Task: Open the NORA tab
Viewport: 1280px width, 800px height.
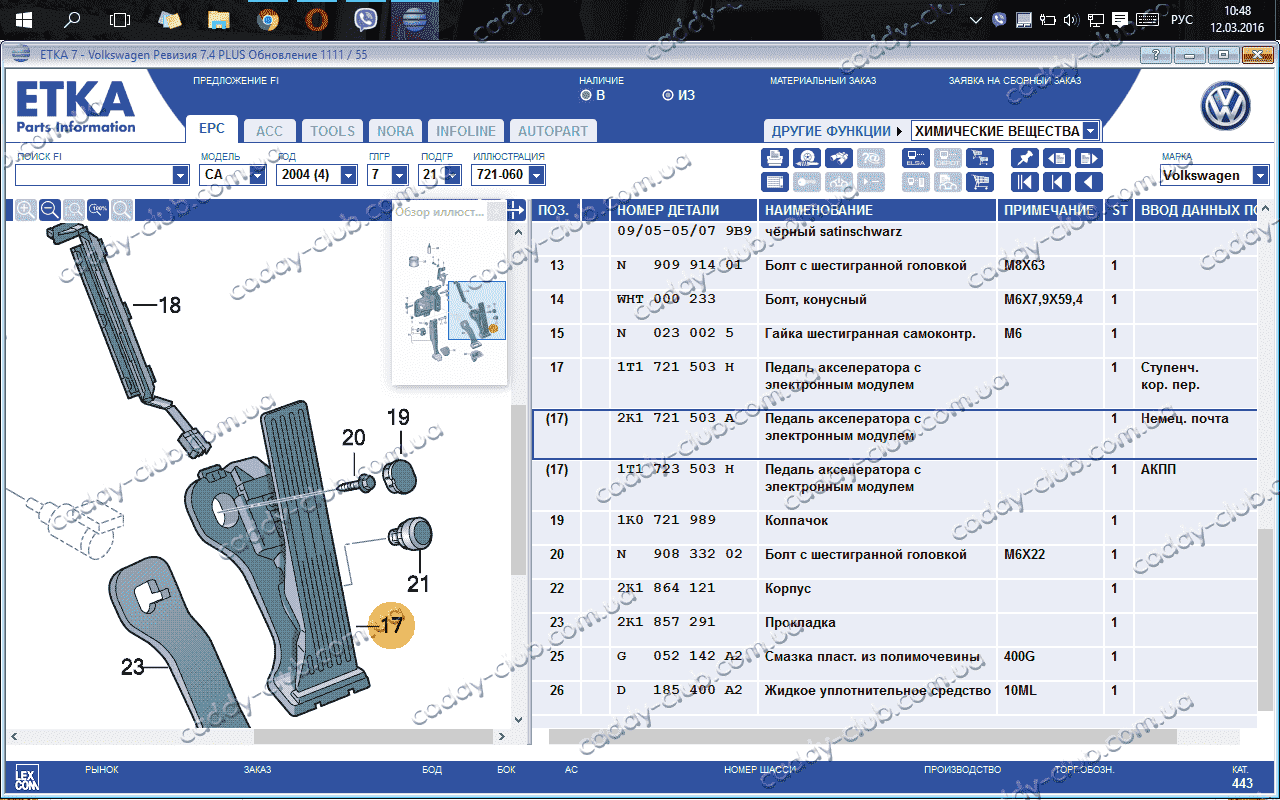Action: tap(396, 131)
